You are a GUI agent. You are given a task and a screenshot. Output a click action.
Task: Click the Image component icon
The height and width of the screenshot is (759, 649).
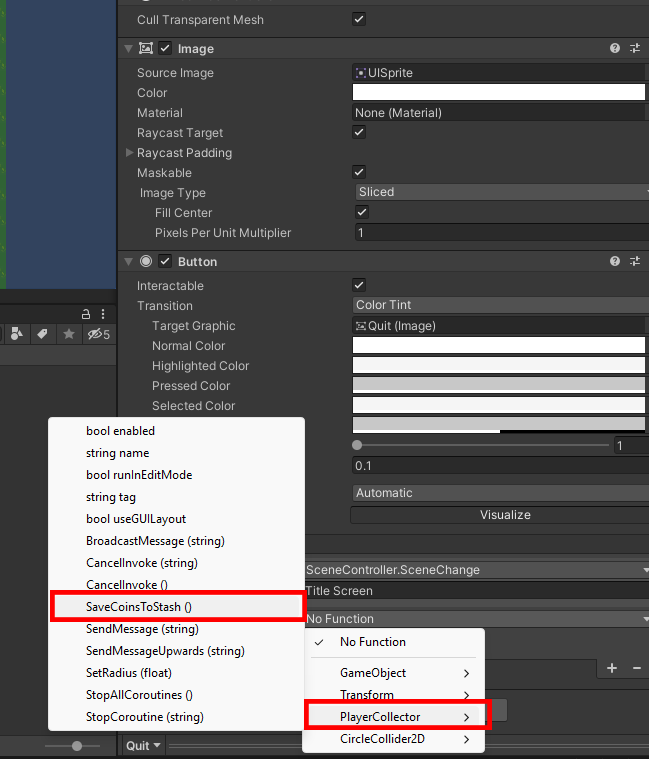146,48
